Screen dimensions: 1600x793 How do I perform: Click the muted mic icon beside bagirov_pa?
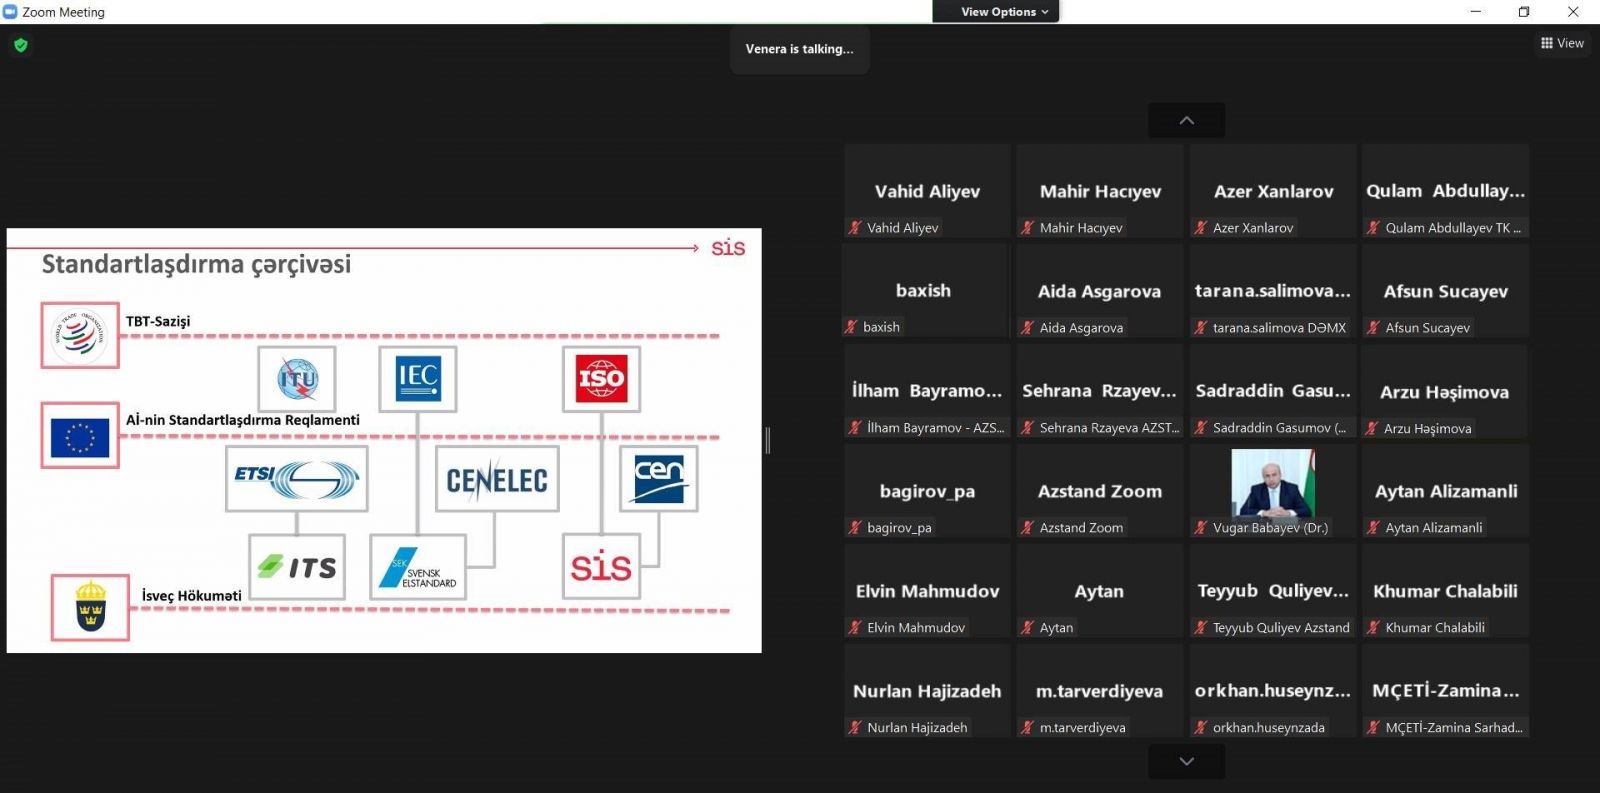point(855,528)
